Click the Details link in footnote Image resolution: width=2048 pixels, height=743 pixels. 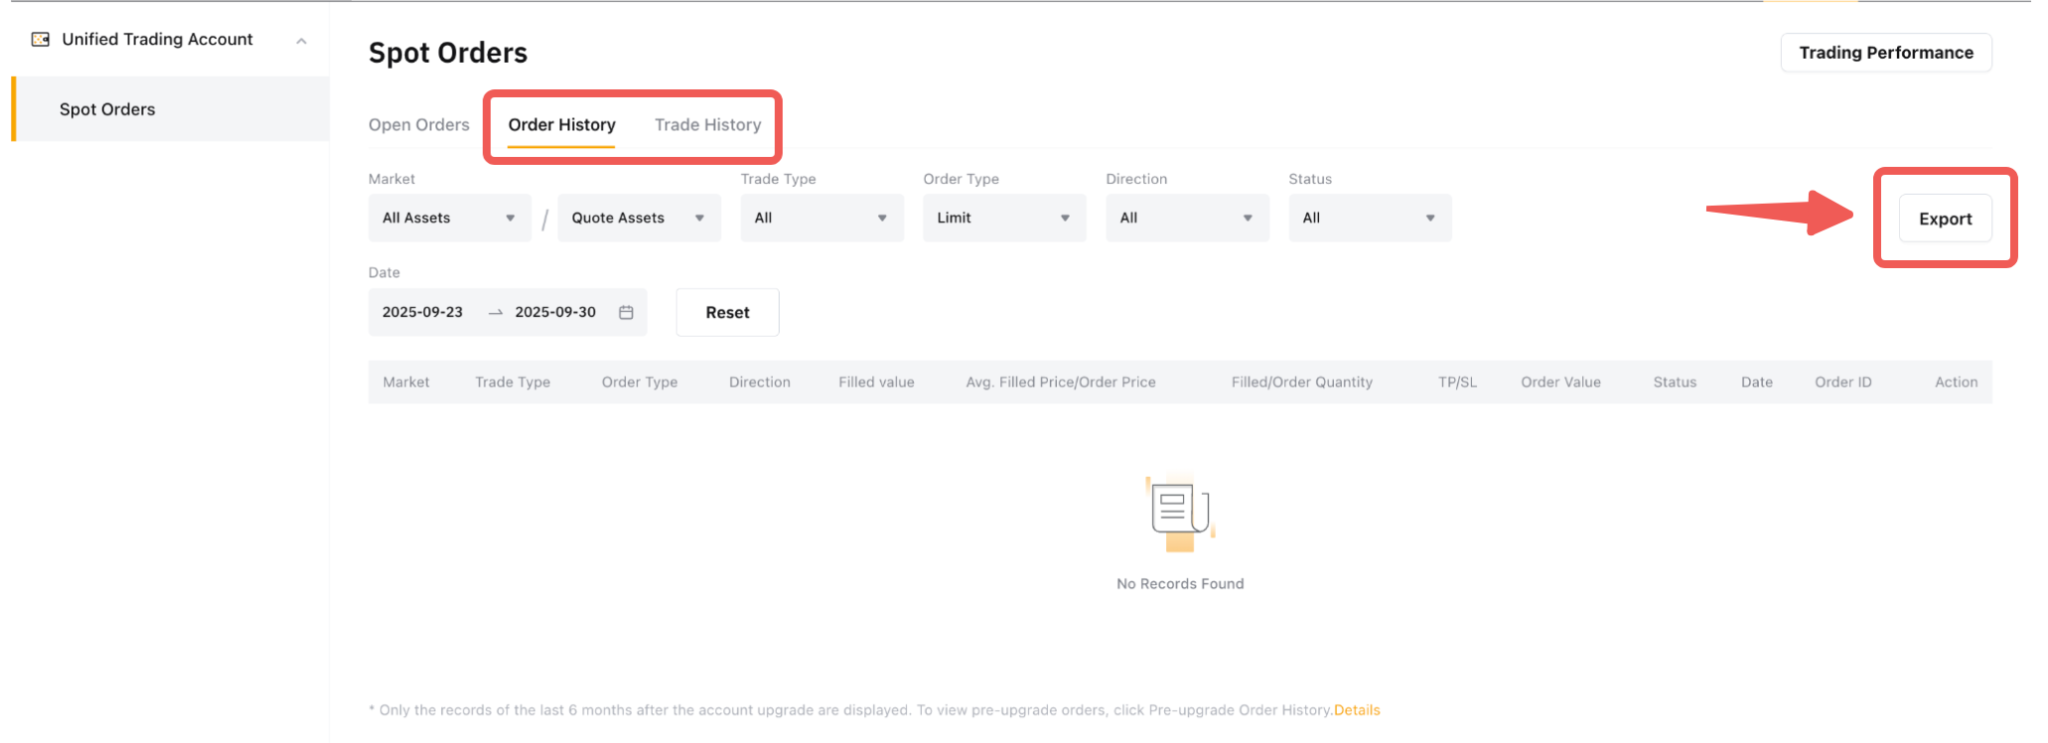coord(1356,710)
